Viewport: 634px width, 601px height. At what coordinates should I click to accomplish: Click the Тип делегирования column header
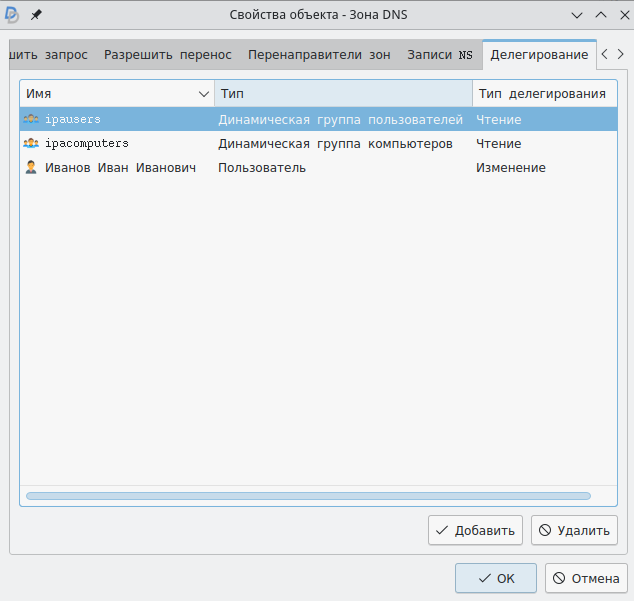click(542, 93)
